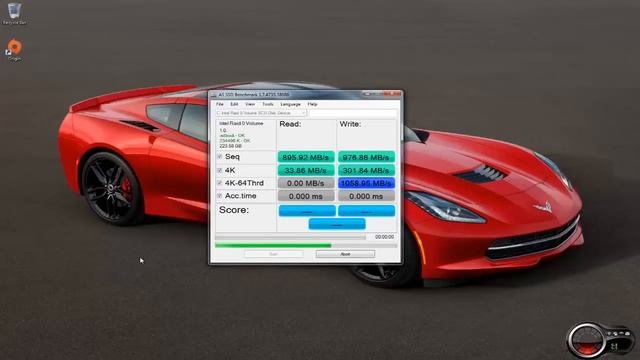The height and width of the screenshot is (360, 640).
Task: Open the File menu
Action: click(220, 104)
